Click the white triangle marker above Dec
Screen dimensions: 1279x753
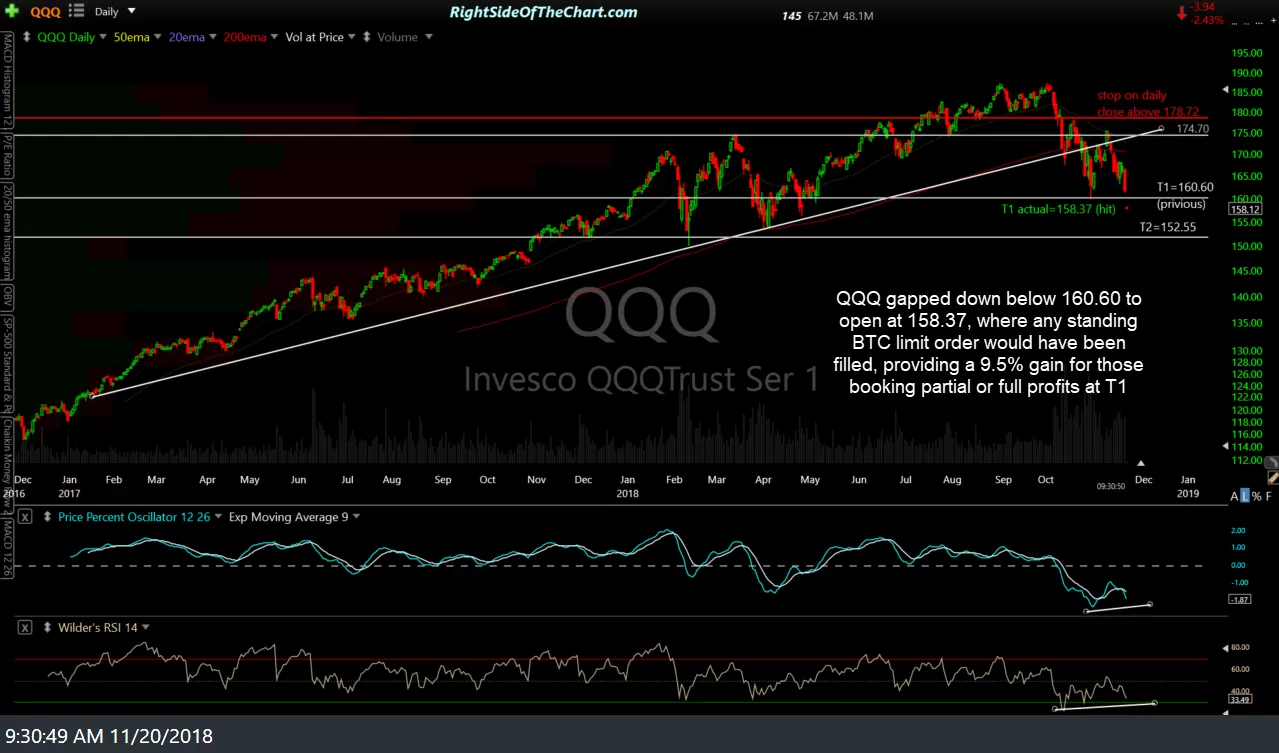[1141, 463]
